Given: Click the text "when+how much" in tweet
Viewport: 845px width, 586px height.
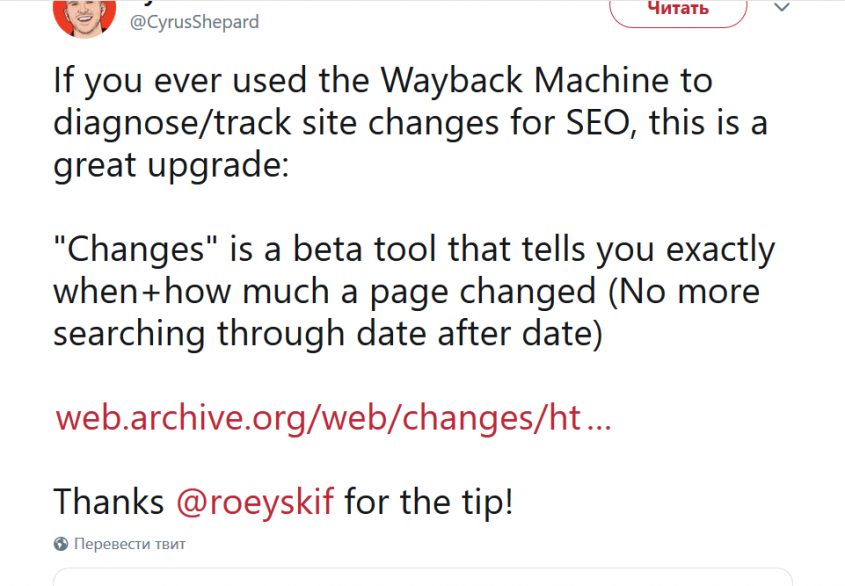Looking at the screenshot, I should click(x=185, y=292).
